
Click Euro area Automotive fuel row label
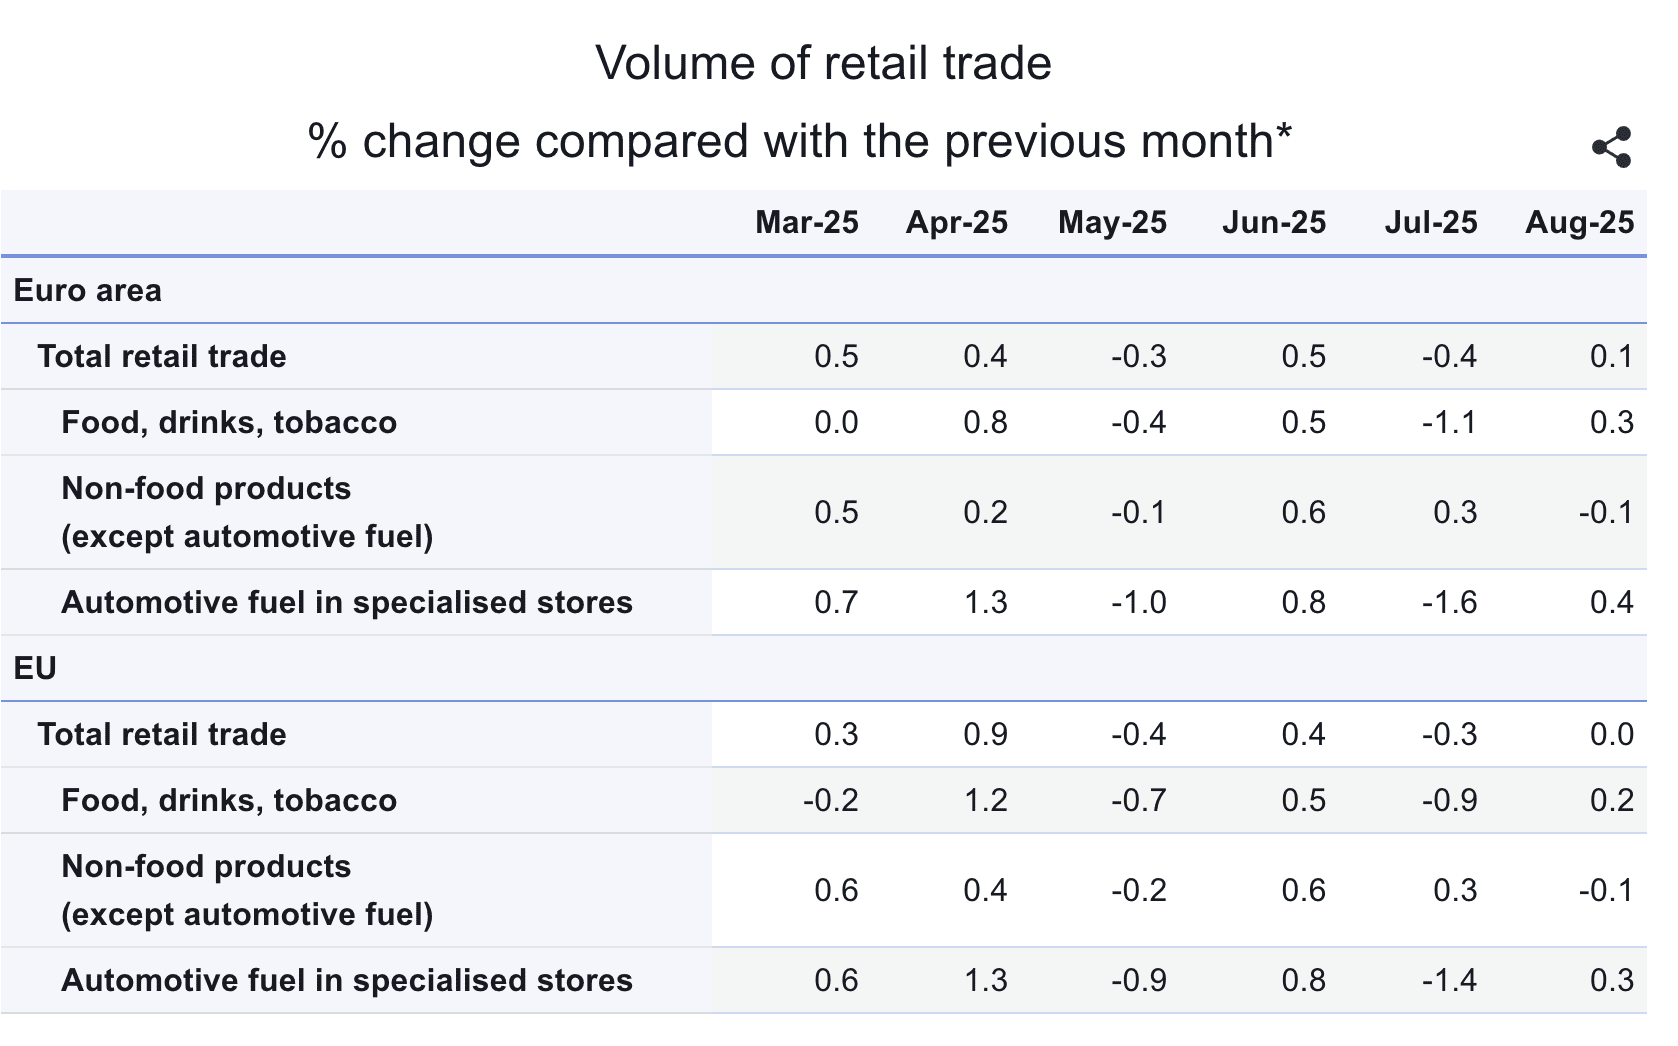coord(347,602)
